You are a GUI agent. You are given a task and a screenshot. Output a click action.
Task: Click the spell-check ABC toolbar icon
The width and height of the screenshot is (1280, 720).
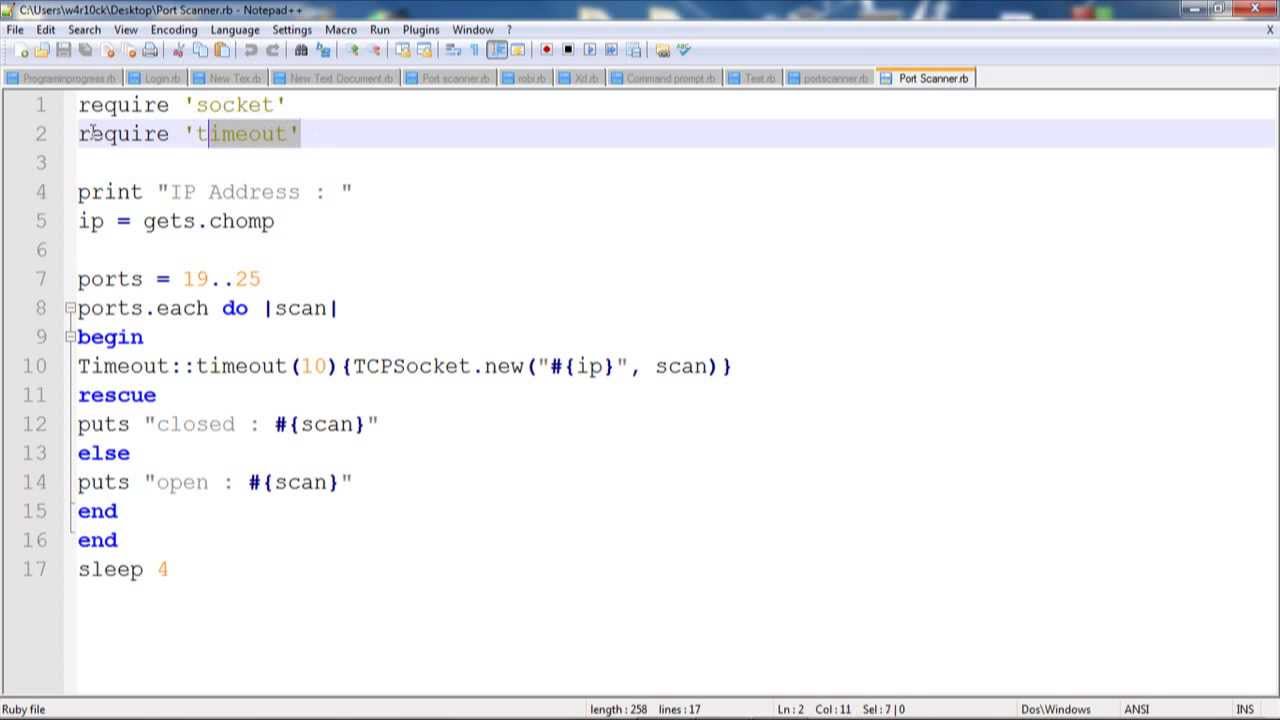[684, 50]
